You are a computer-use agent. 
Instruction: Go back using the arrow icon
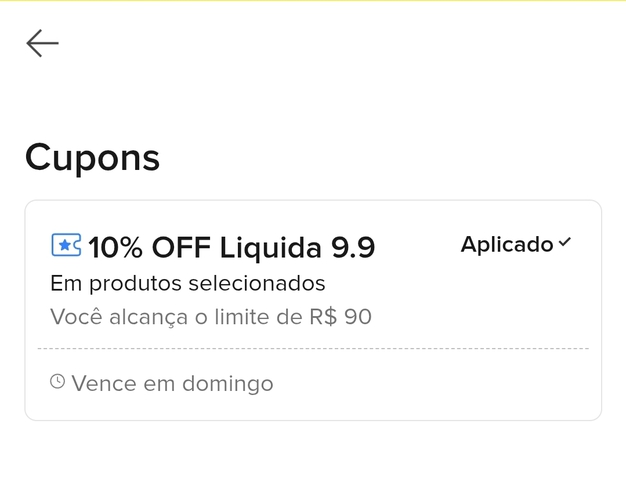(42, 43)
